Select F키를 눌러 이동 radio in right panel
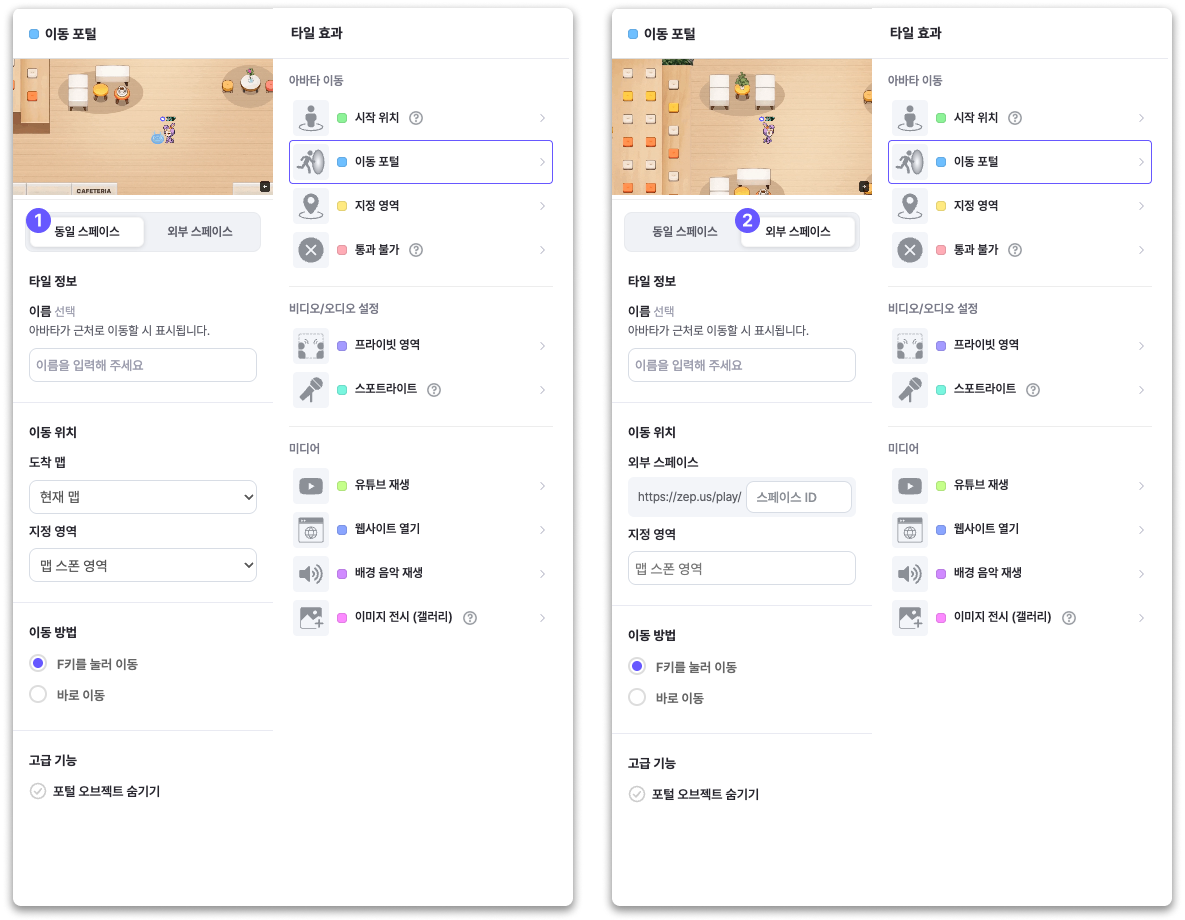The width and height of the screenshot is (1185, 920). pyautogui.click(x=637, y=666)
